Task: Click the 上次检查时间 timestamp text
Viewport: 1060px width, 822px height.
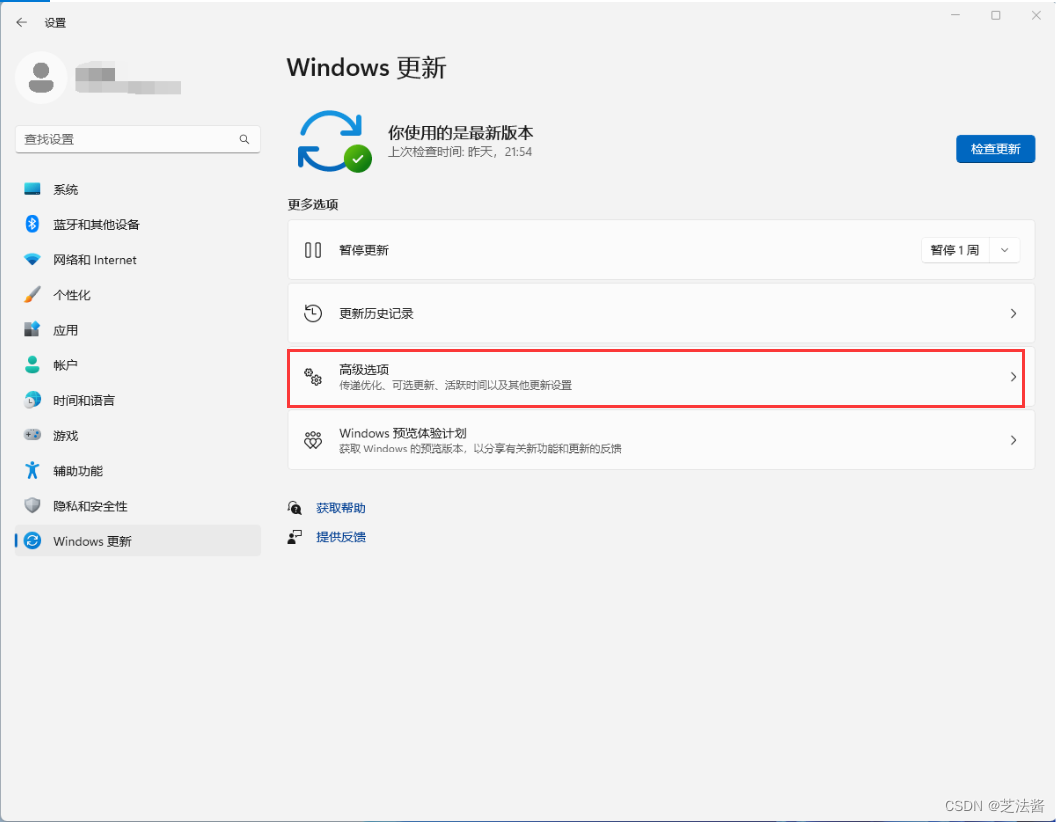Action: pos(460,152)
